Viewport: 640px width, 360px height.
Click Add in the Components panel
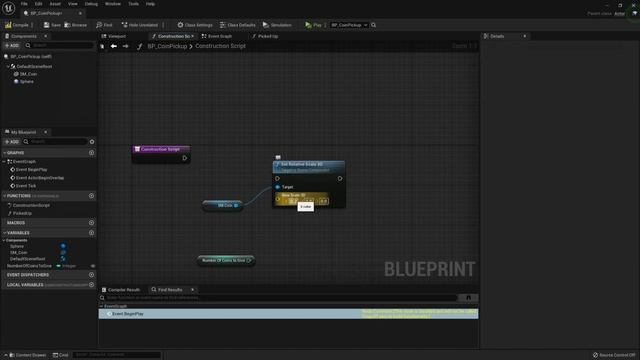click(x=12, y=45)
